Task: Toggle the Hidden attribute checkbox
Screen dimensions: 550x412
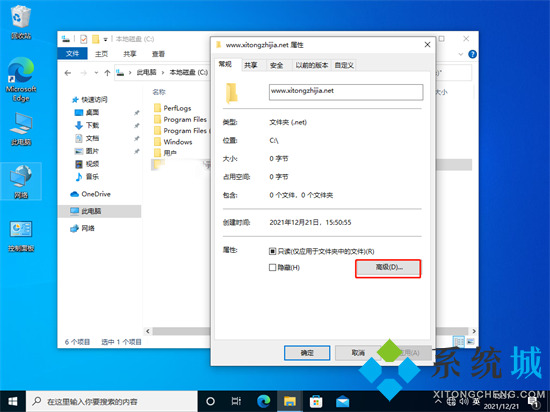Action: point(273,268)
